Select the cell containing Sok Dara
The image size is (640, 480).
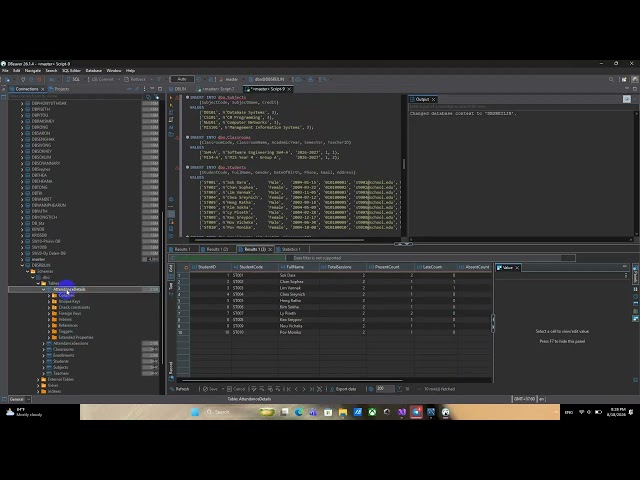[298, 276]
